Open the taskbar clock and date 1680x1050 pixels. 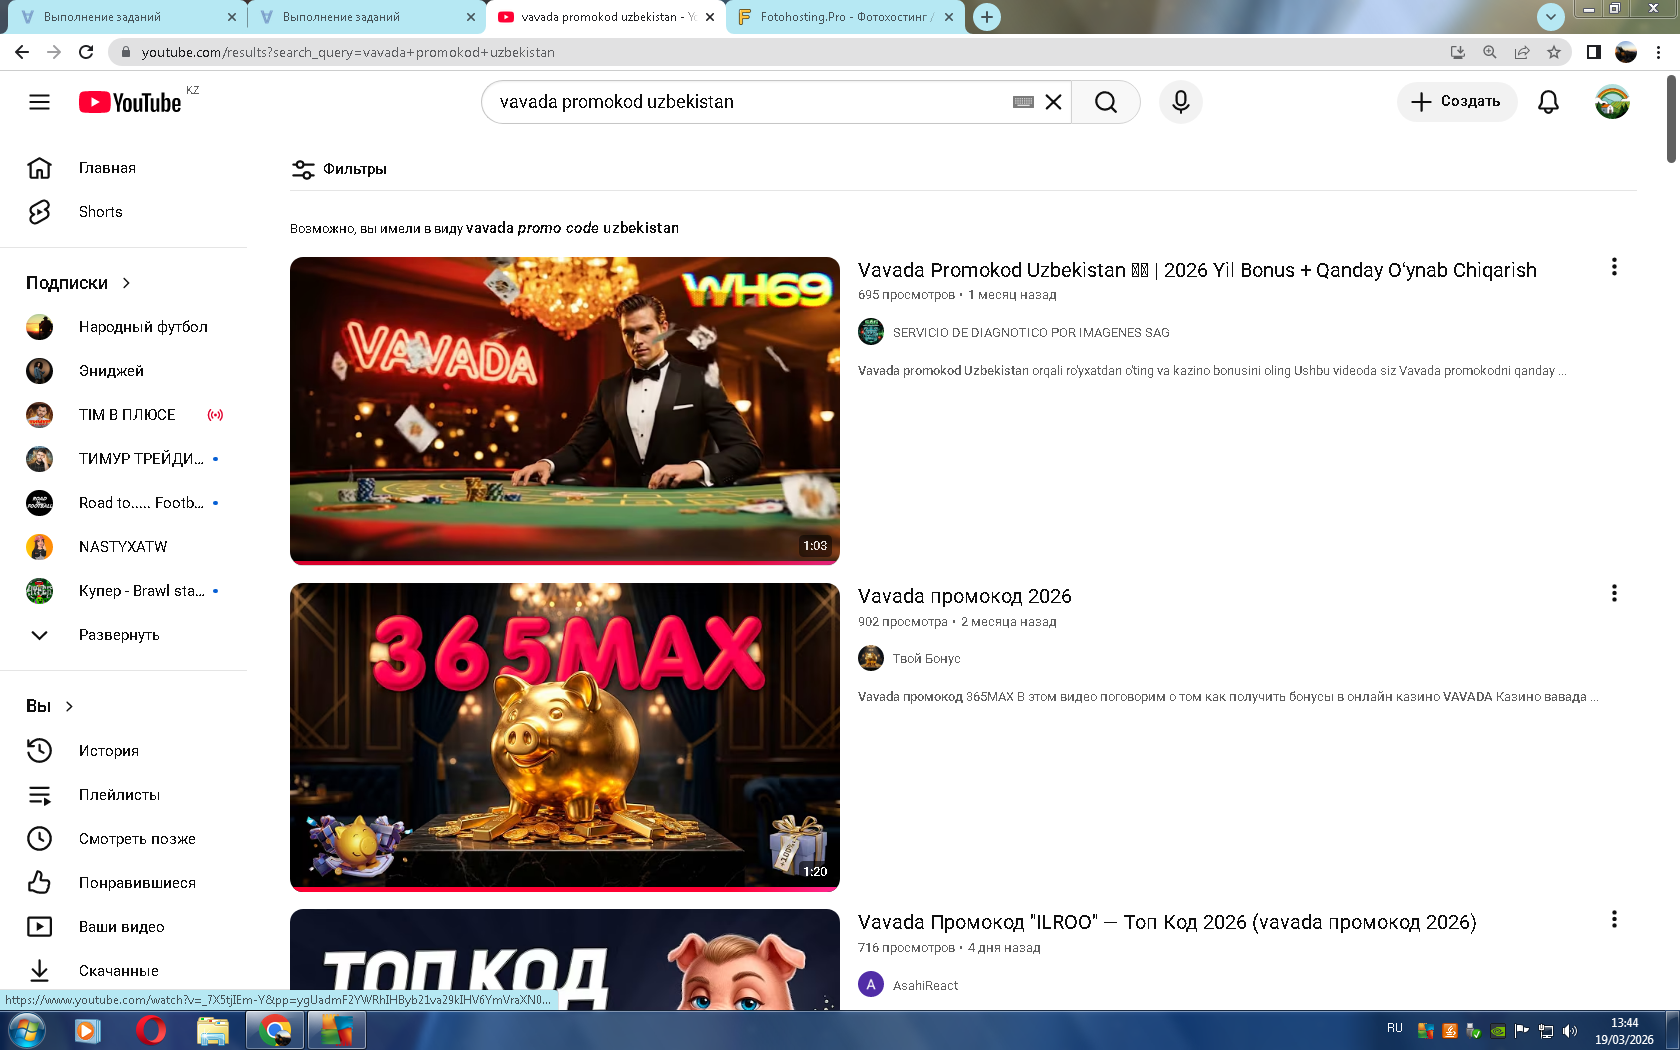pos(1624,1031)
